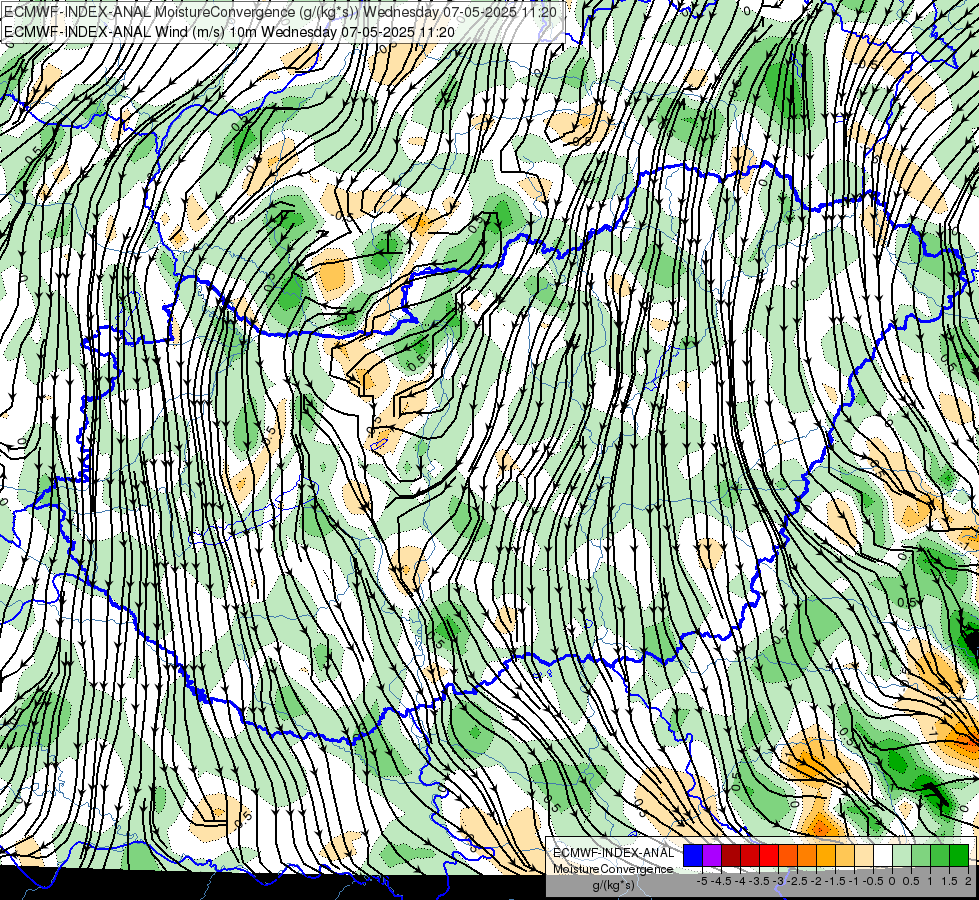The height and width of the screenshot is (900, 979).
Task: Click the -4.5 tick label in legend
Action: pos(722,881)
